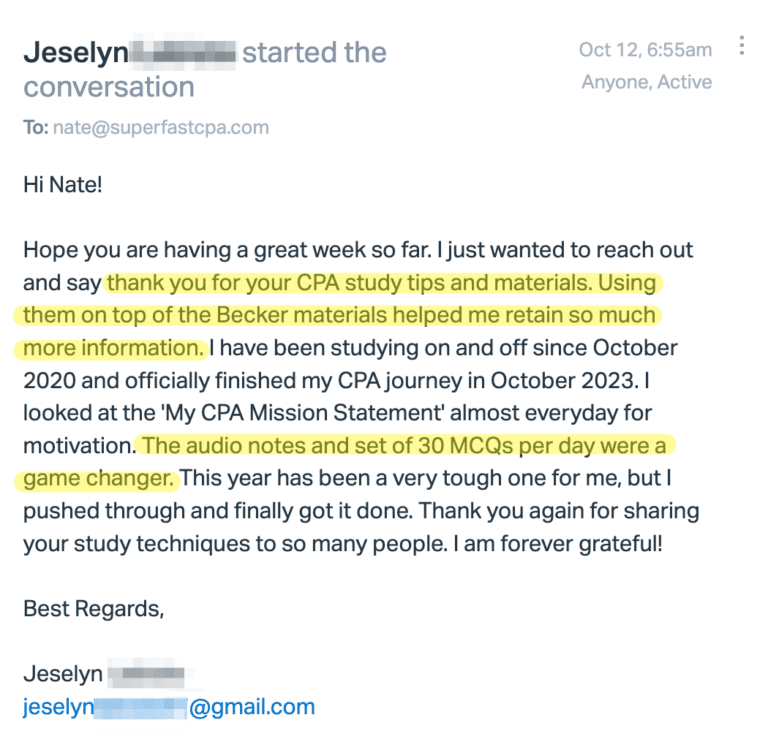Viewport: 768px width, 750px height.
Task: Click the Anyone, Active status label
Action: coord(647,82)
